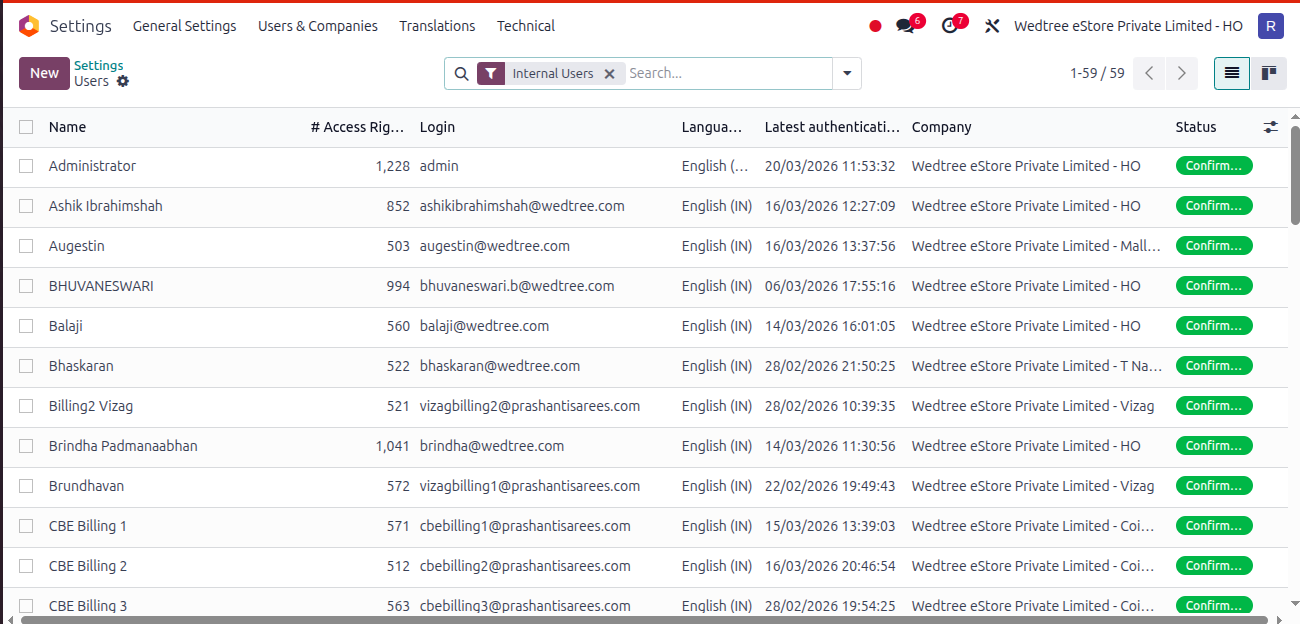The image size is (1300, 624).
Task: Select the Augestin row checkbox
Action: [26, 246]
